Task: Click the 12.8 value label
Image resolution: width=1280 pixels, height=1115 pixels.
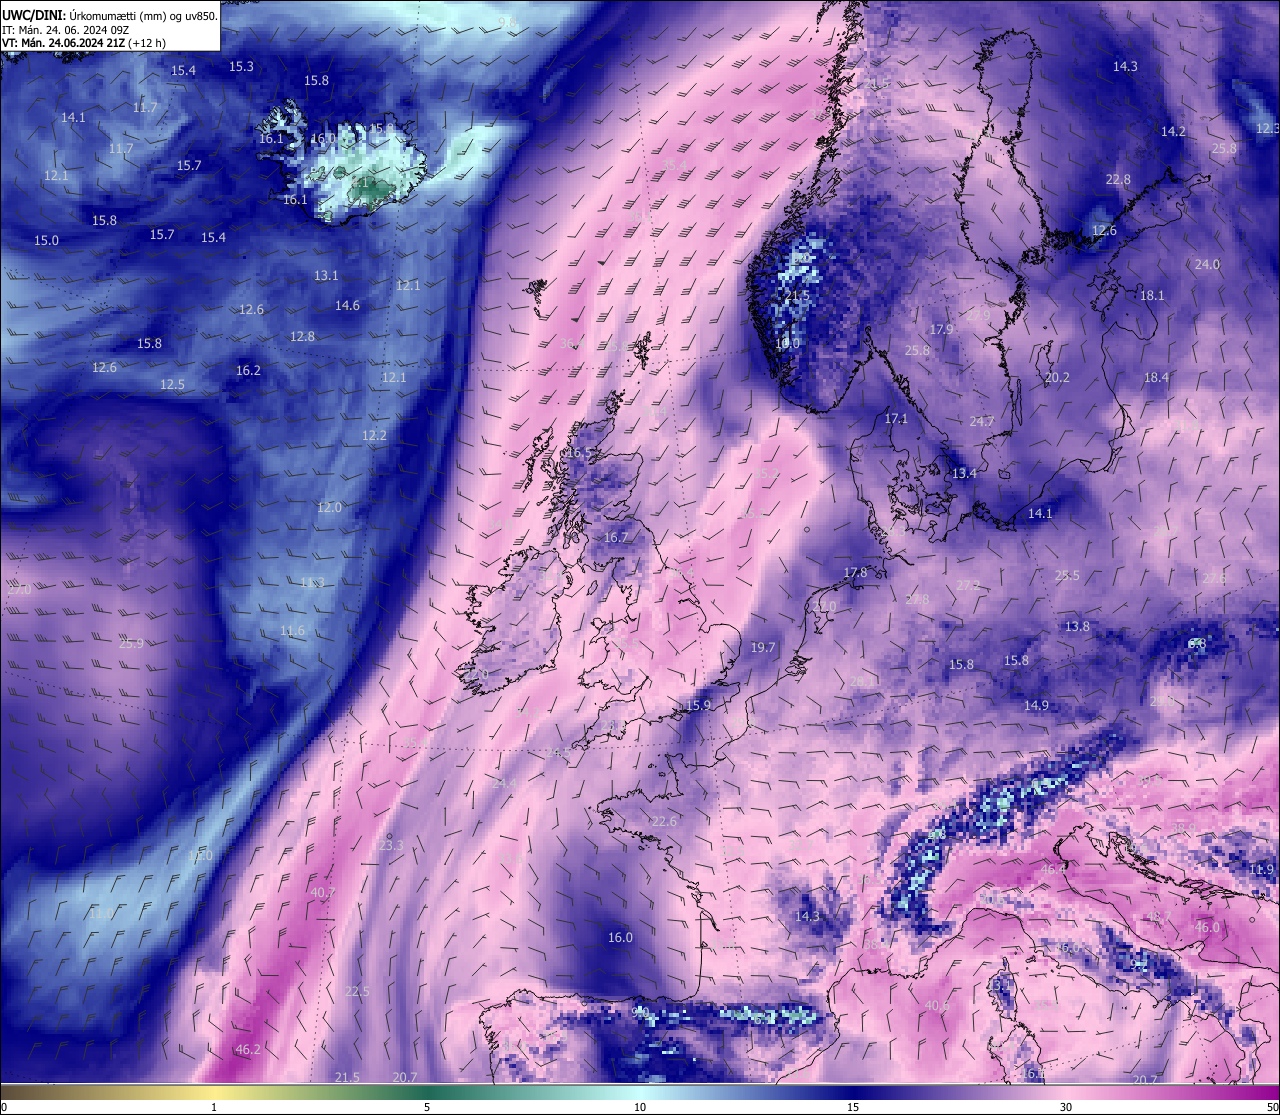Action: [302, 337]
